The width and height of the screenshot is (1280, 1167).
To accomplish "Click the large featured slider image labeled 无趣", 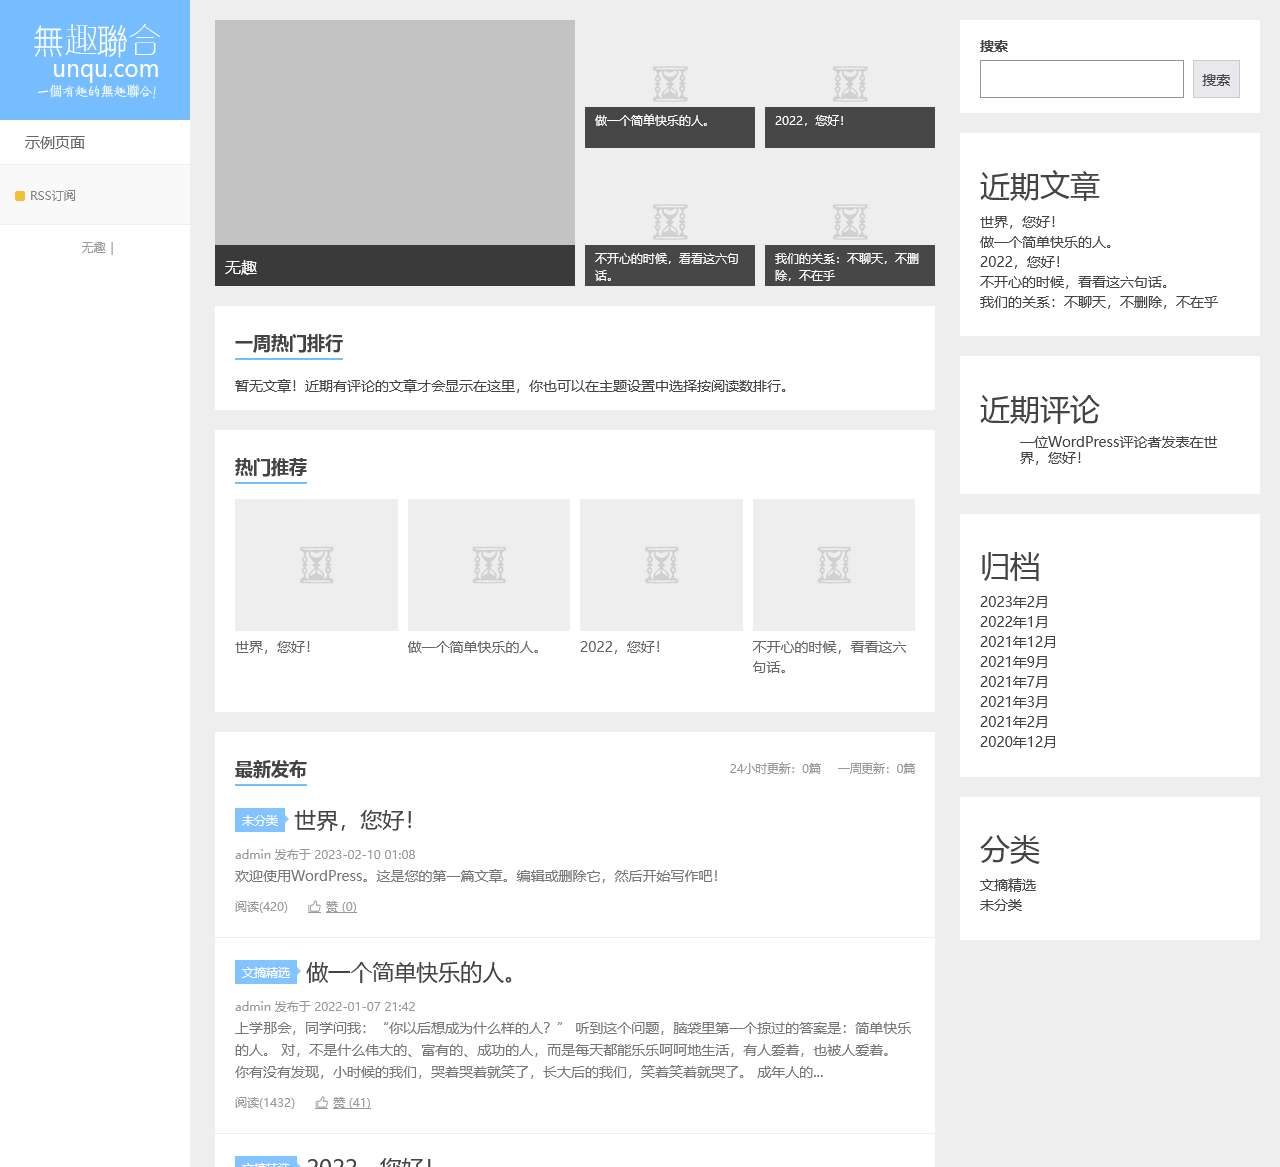I will pos(394,152).
